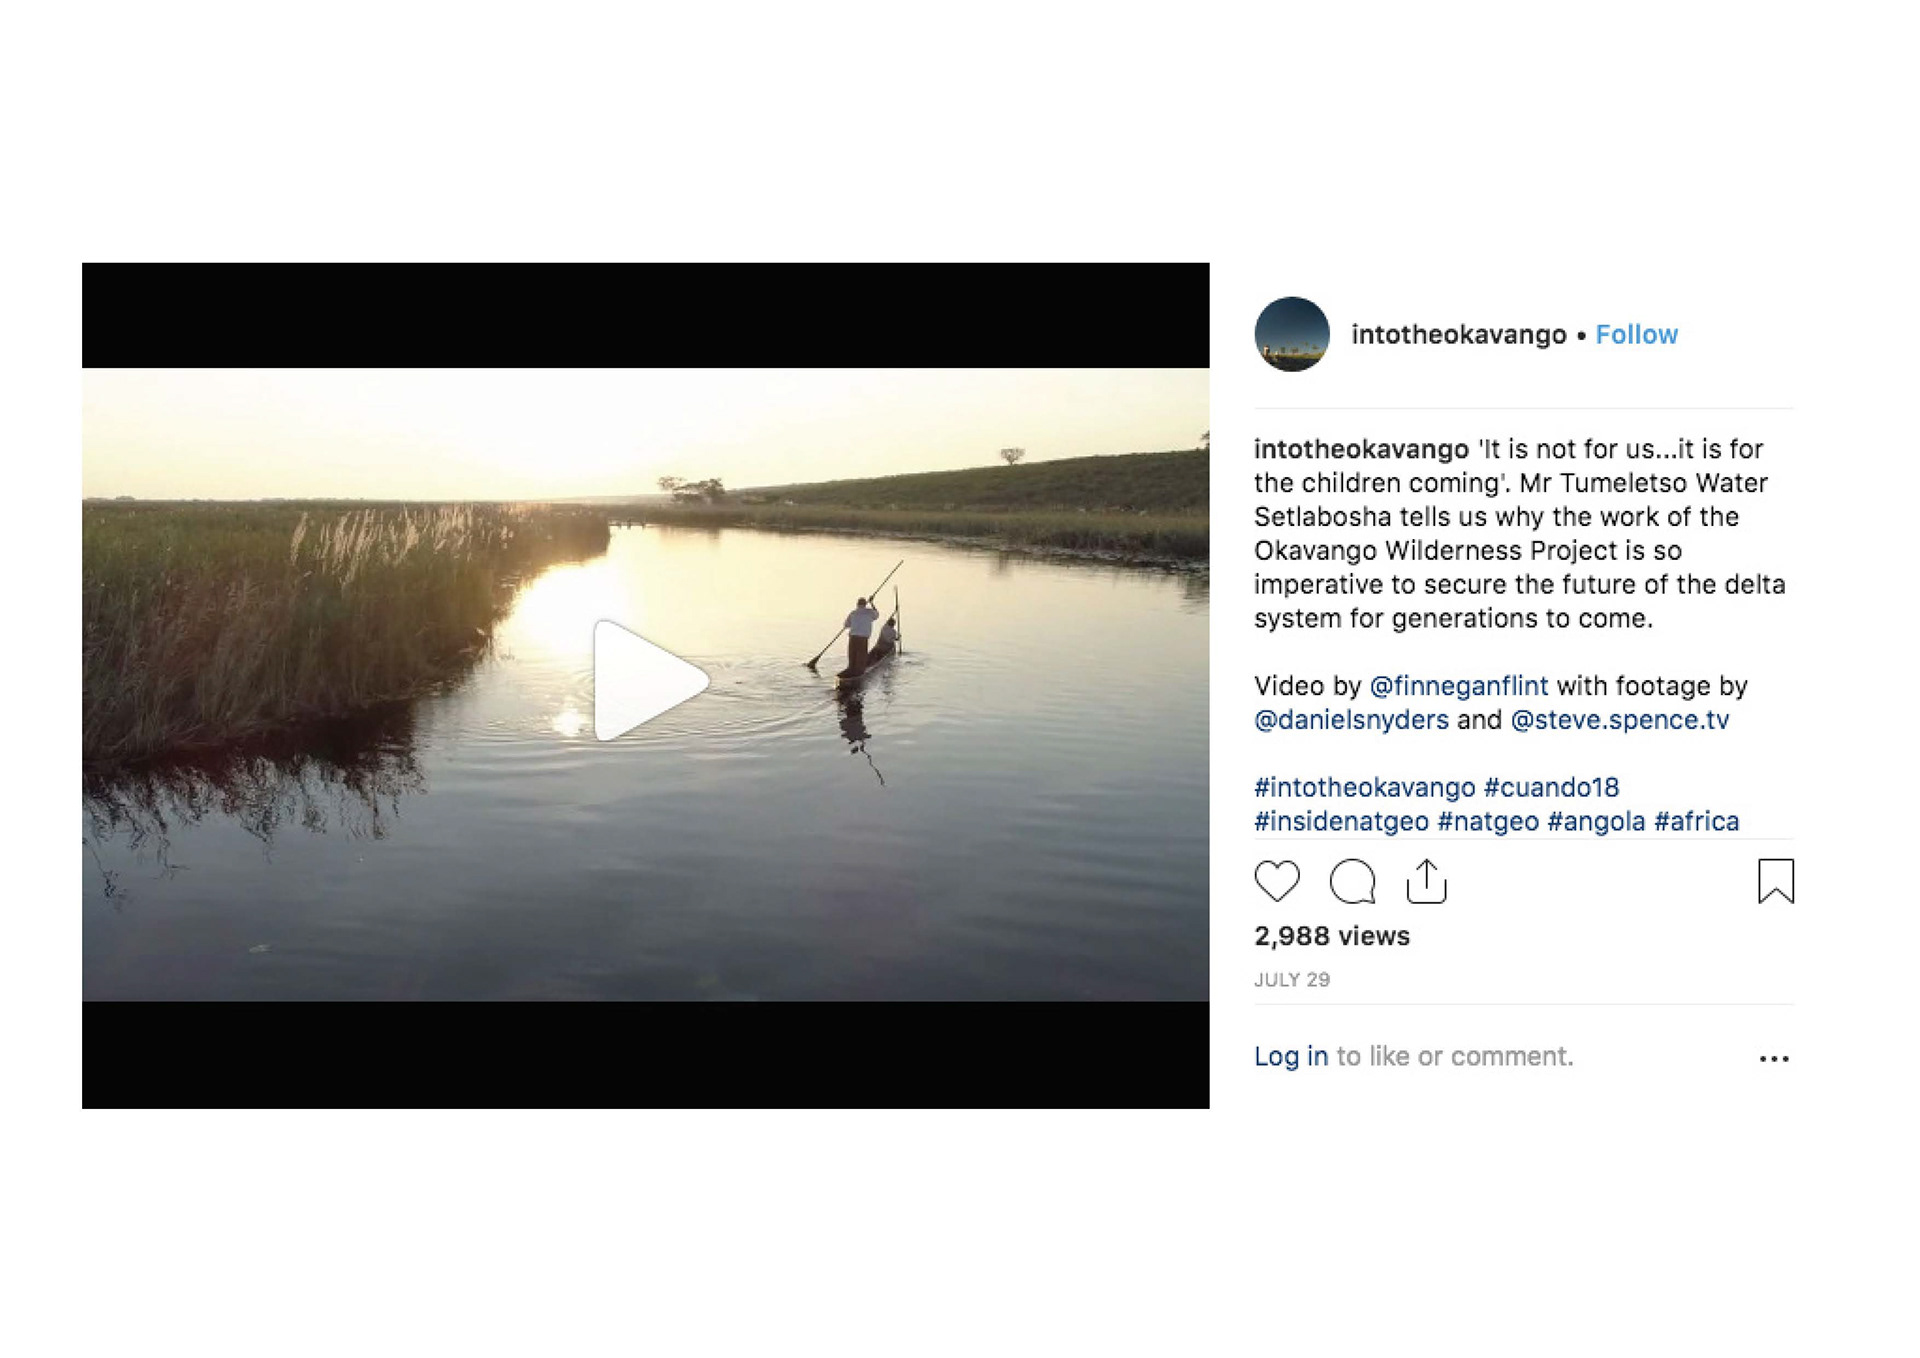Visit @steve.spence.tv profile mention
The height and width of the screenshot is (1358, 1920).
tap(1619, 720)
